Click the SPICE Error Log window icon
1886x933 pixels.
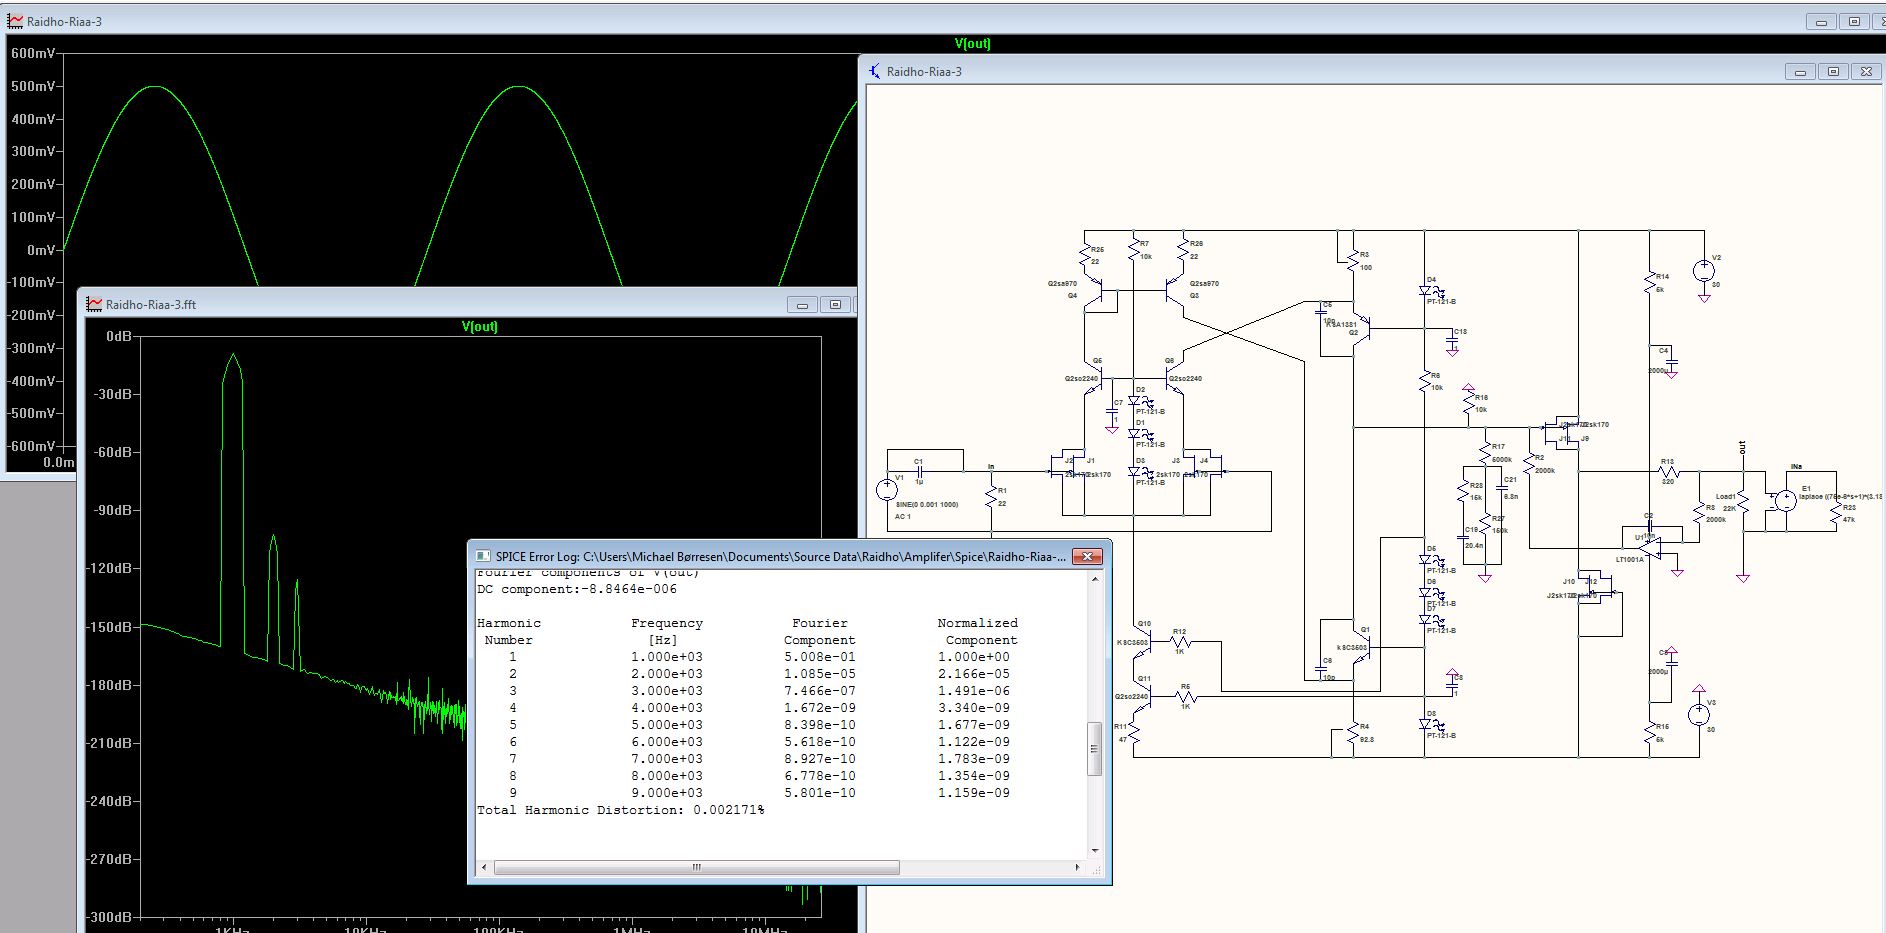pos(483,556)
